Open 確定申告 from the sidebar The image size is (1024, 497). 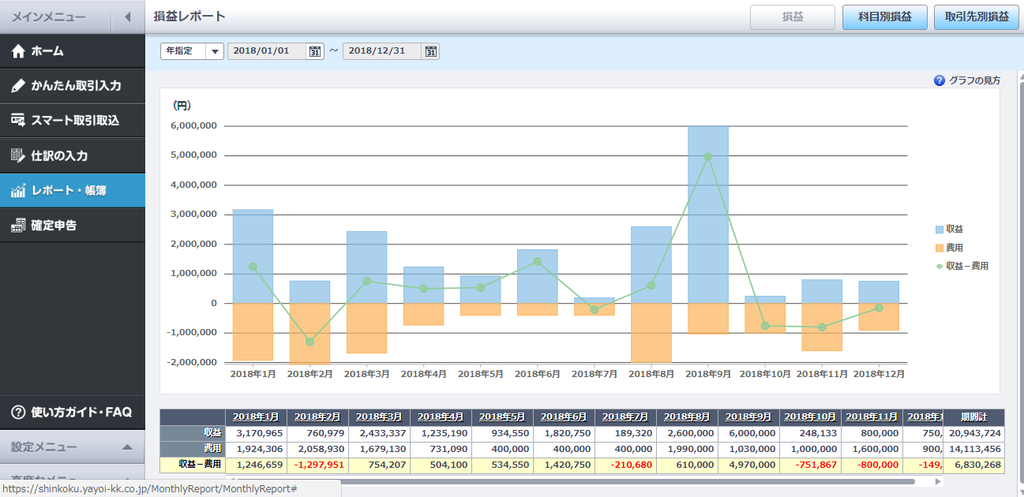click(72, 225)
